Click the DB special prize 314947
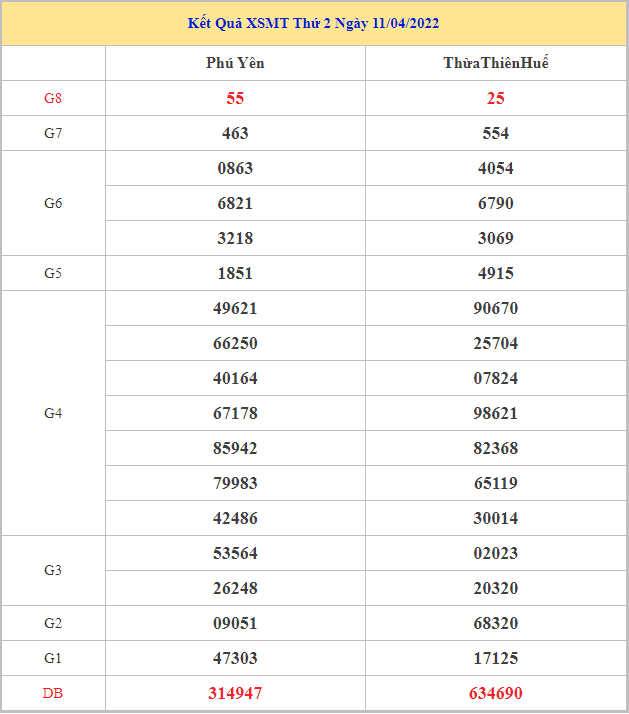 coord(235,693)
